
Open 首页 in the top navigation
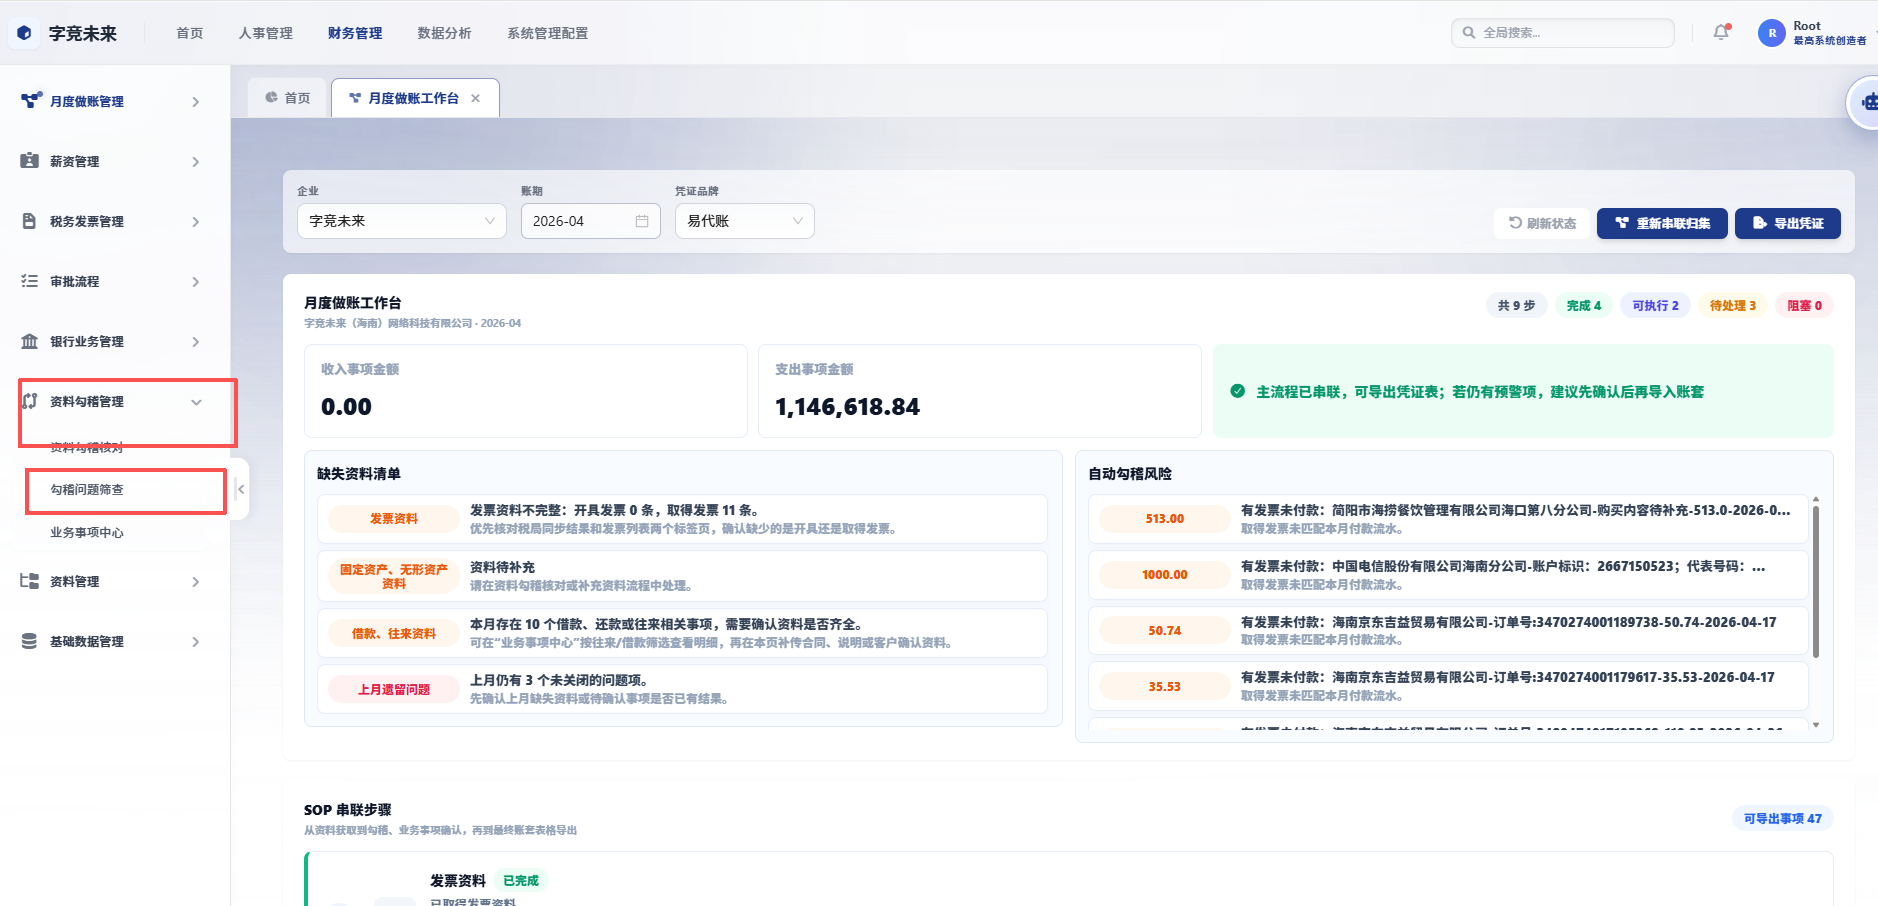point(190,33)
